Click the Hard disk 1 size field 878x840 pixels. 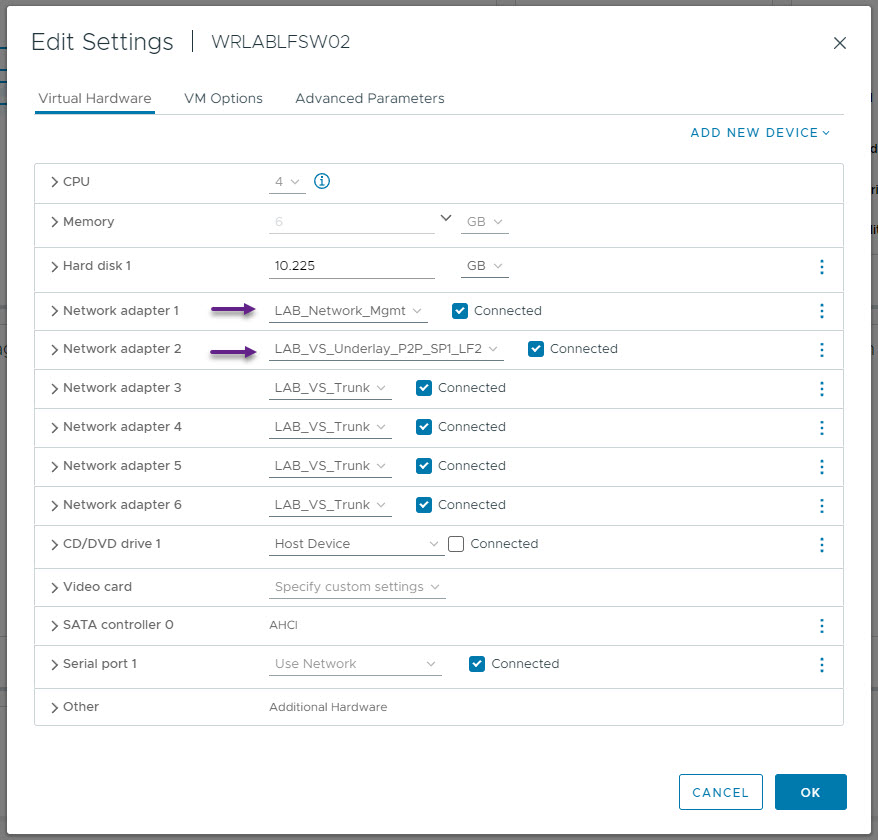(352, 266)
